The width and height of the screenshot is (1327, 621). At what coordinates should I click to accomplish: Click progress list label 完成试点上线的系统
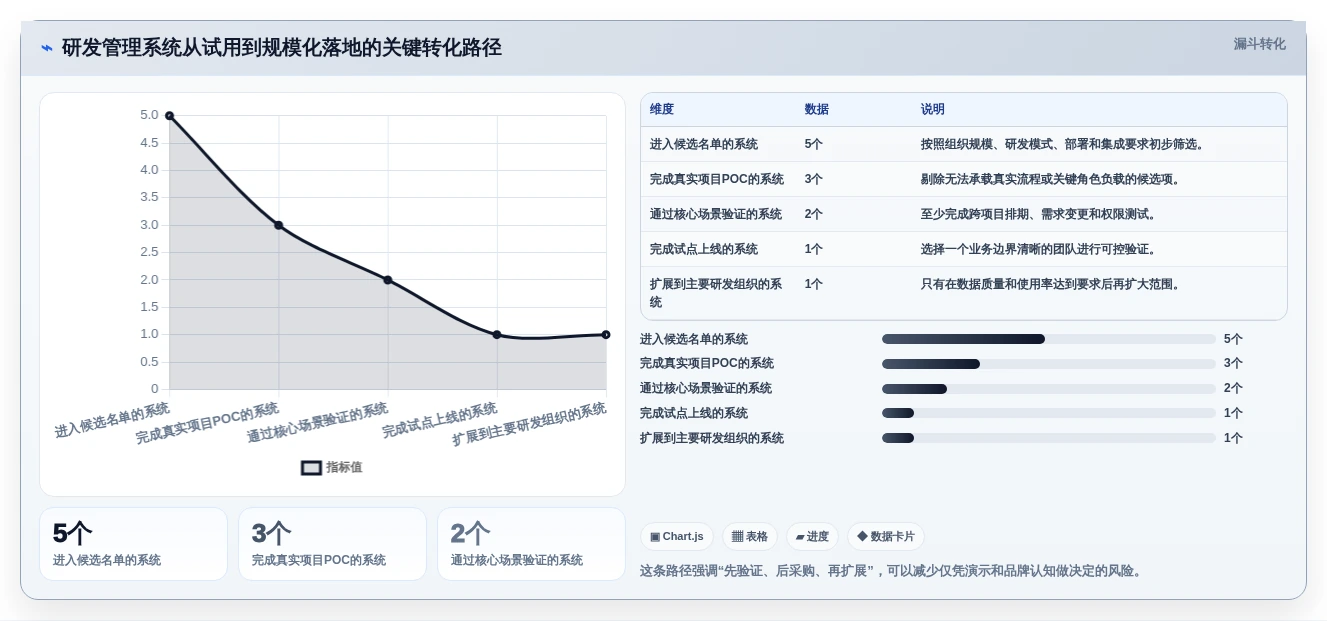click(x=694, y=413)
